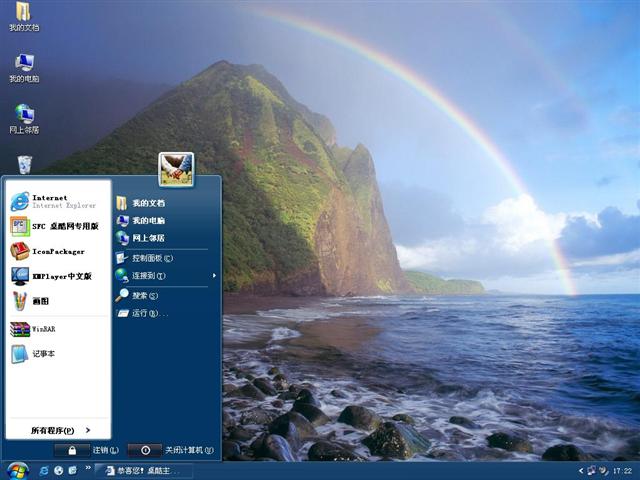Image resolution: width=640 pixels, height=480 pixels.
Task: Expand the 连接到(T) submenu
Action: (x=167, y=276)
